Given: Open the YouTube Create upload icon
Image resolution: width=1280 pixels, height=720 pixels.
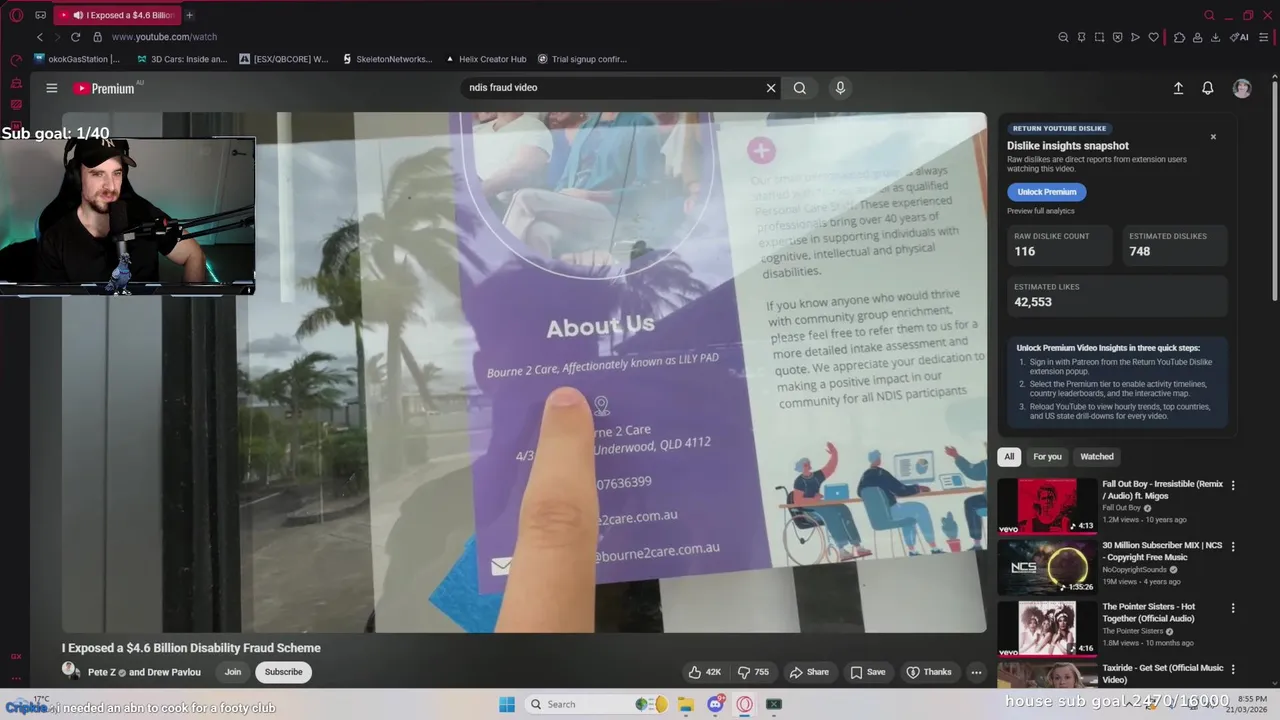Looking at the screenshot, I should [1178, 88].
